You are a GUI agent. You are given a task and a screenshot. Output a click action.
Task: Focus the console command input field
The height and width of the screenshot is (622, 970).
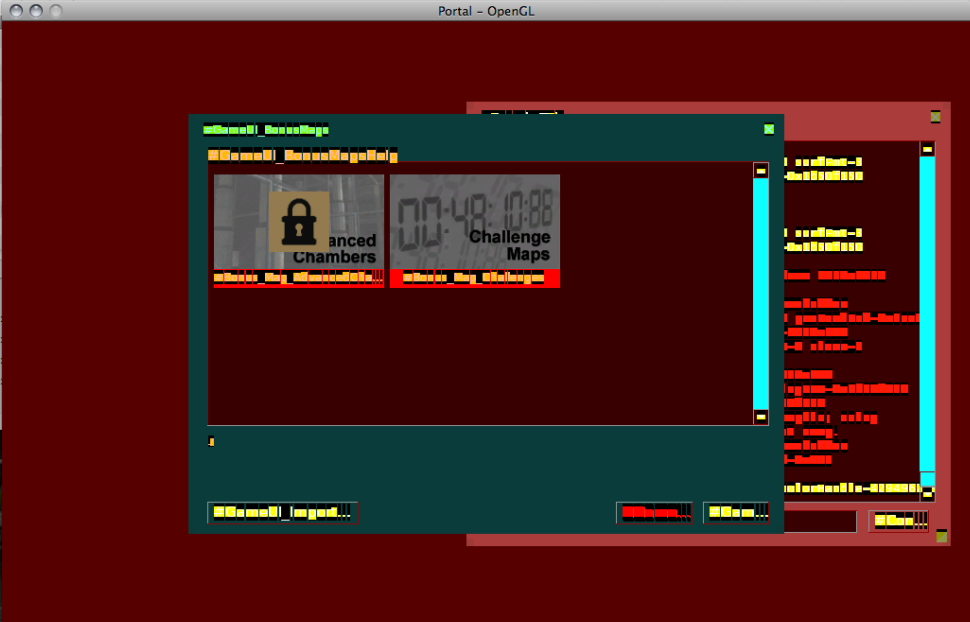tap(820, 522)
